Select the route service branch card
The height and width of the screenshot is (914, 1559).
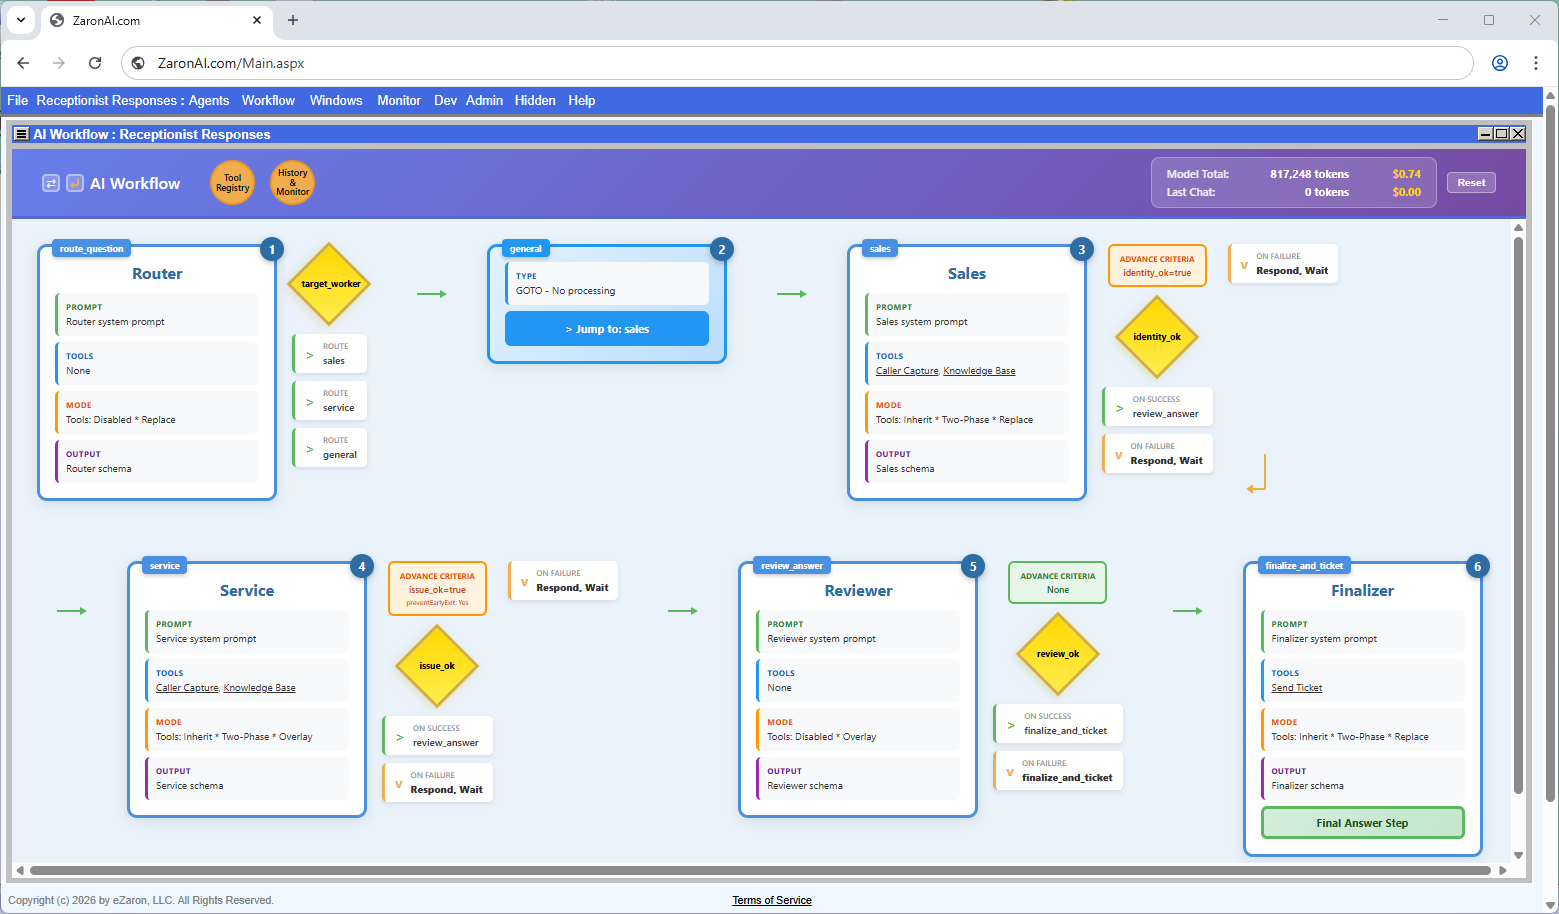(330, 401)
